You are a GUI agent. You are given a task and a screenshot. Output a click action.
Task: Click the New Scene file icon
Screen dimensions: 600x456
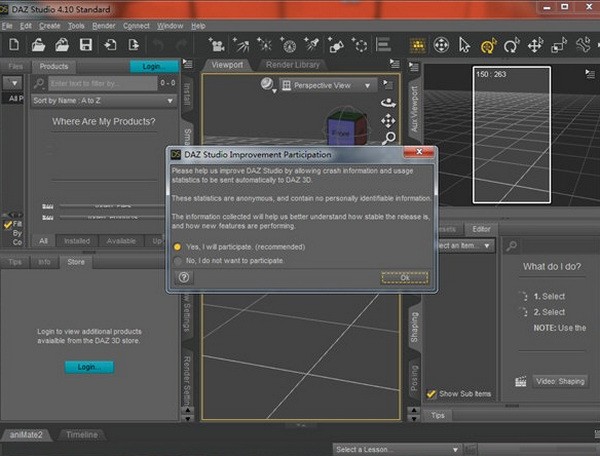[x=14, y=45]
